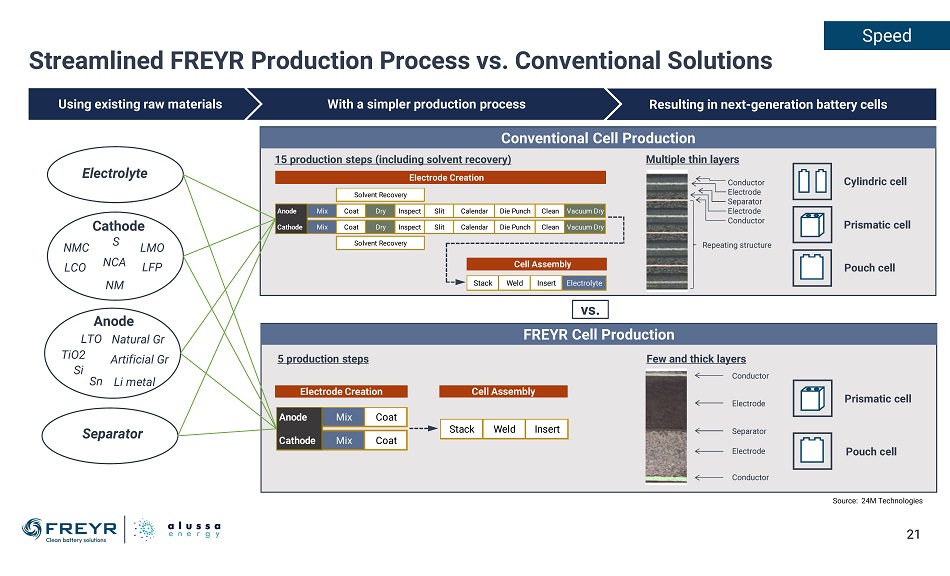The image size is (950, 576).
Task: Click the upper Solvent Recovery box
Action: coord(380,195)
